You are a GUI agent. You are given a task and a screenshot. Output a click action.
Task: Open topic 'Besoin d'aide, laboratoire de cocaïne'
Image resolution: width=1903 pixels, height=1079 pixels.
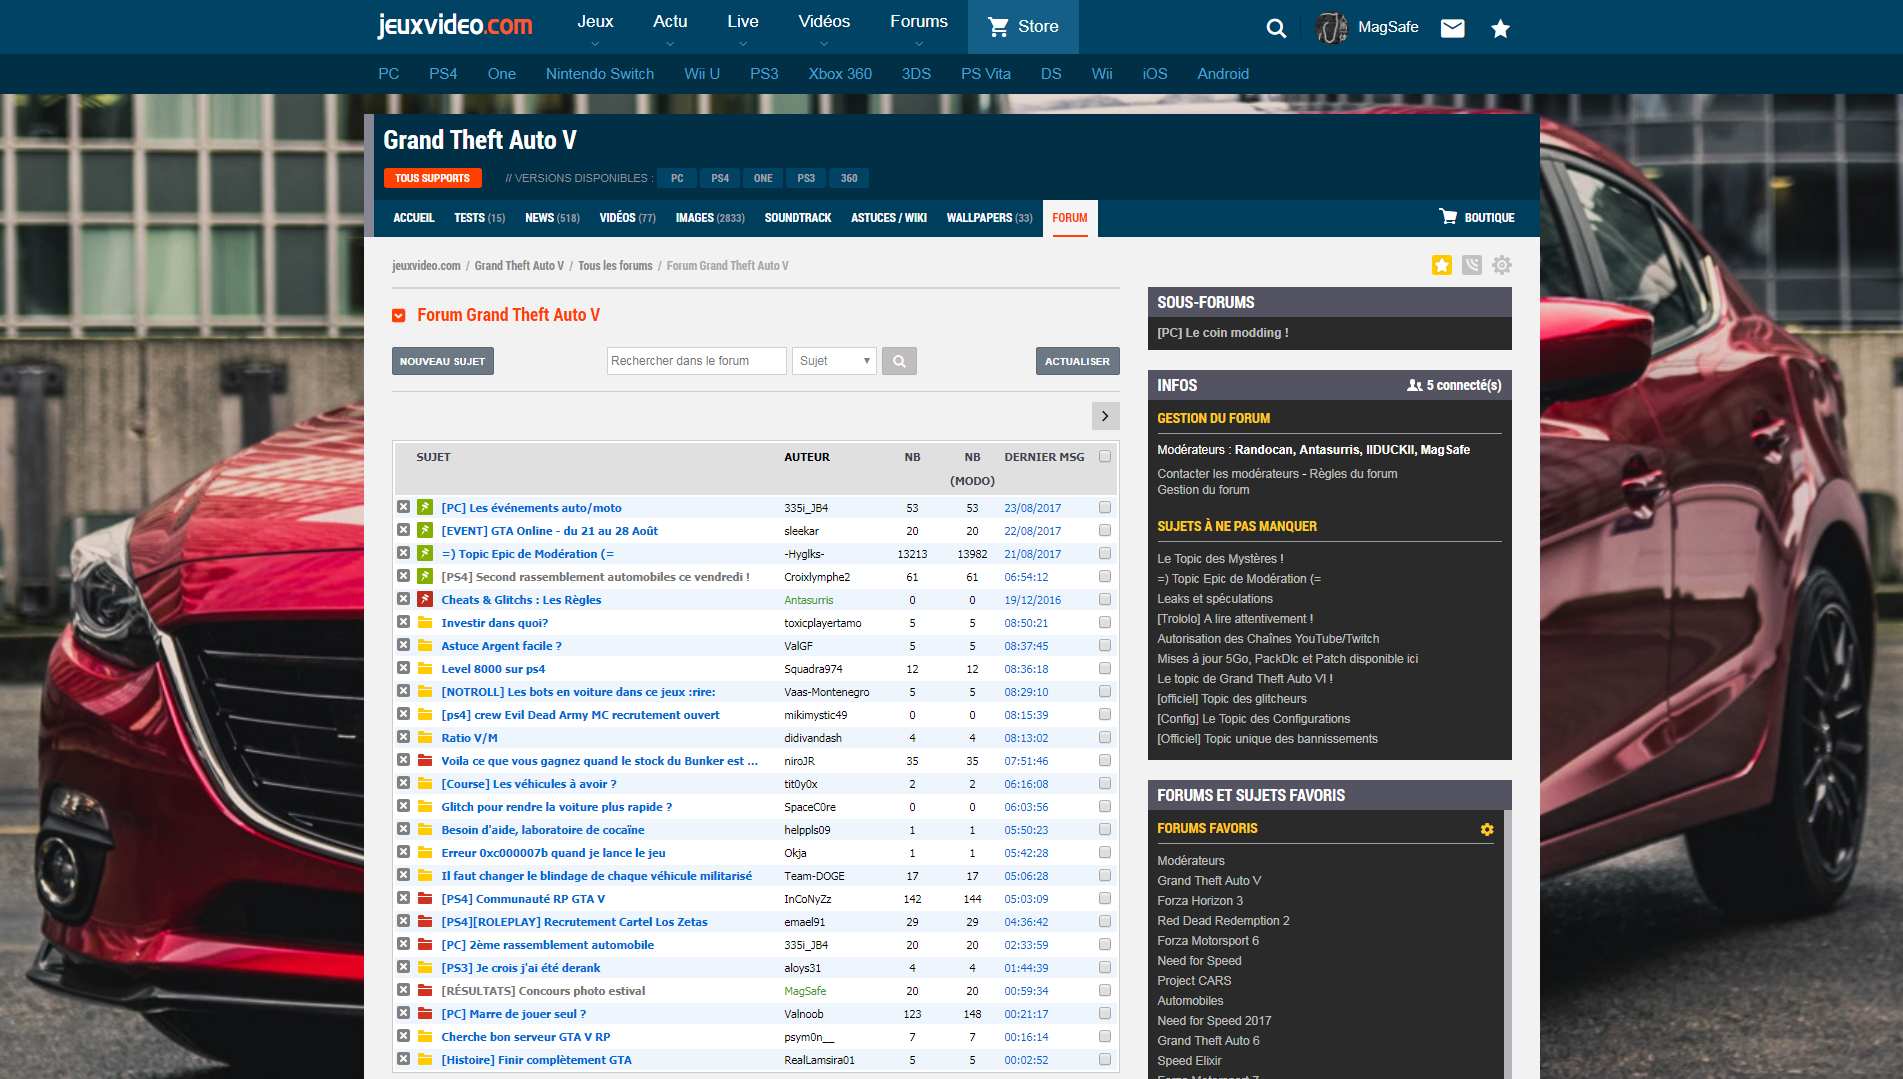543,830
